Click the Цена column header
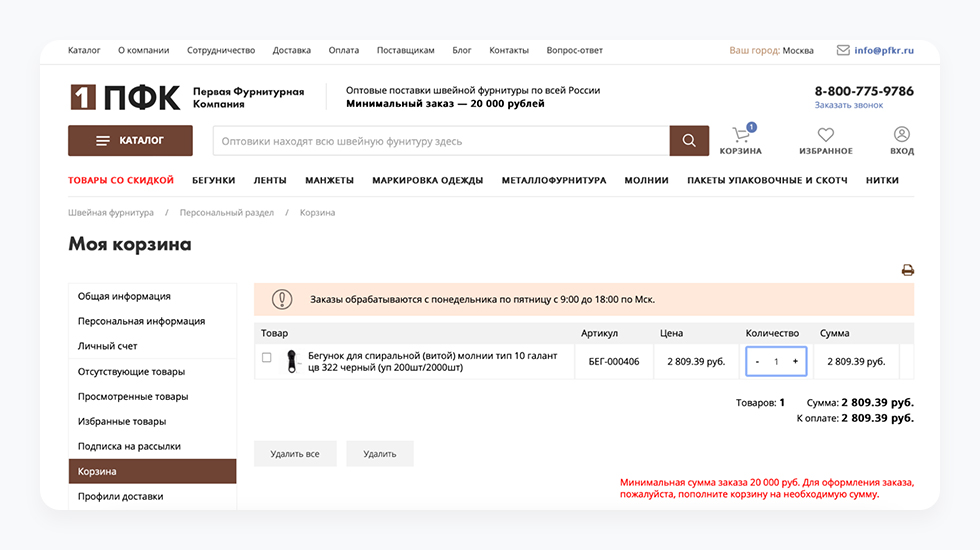Viewport: 980px width, 550px height. 671,333
